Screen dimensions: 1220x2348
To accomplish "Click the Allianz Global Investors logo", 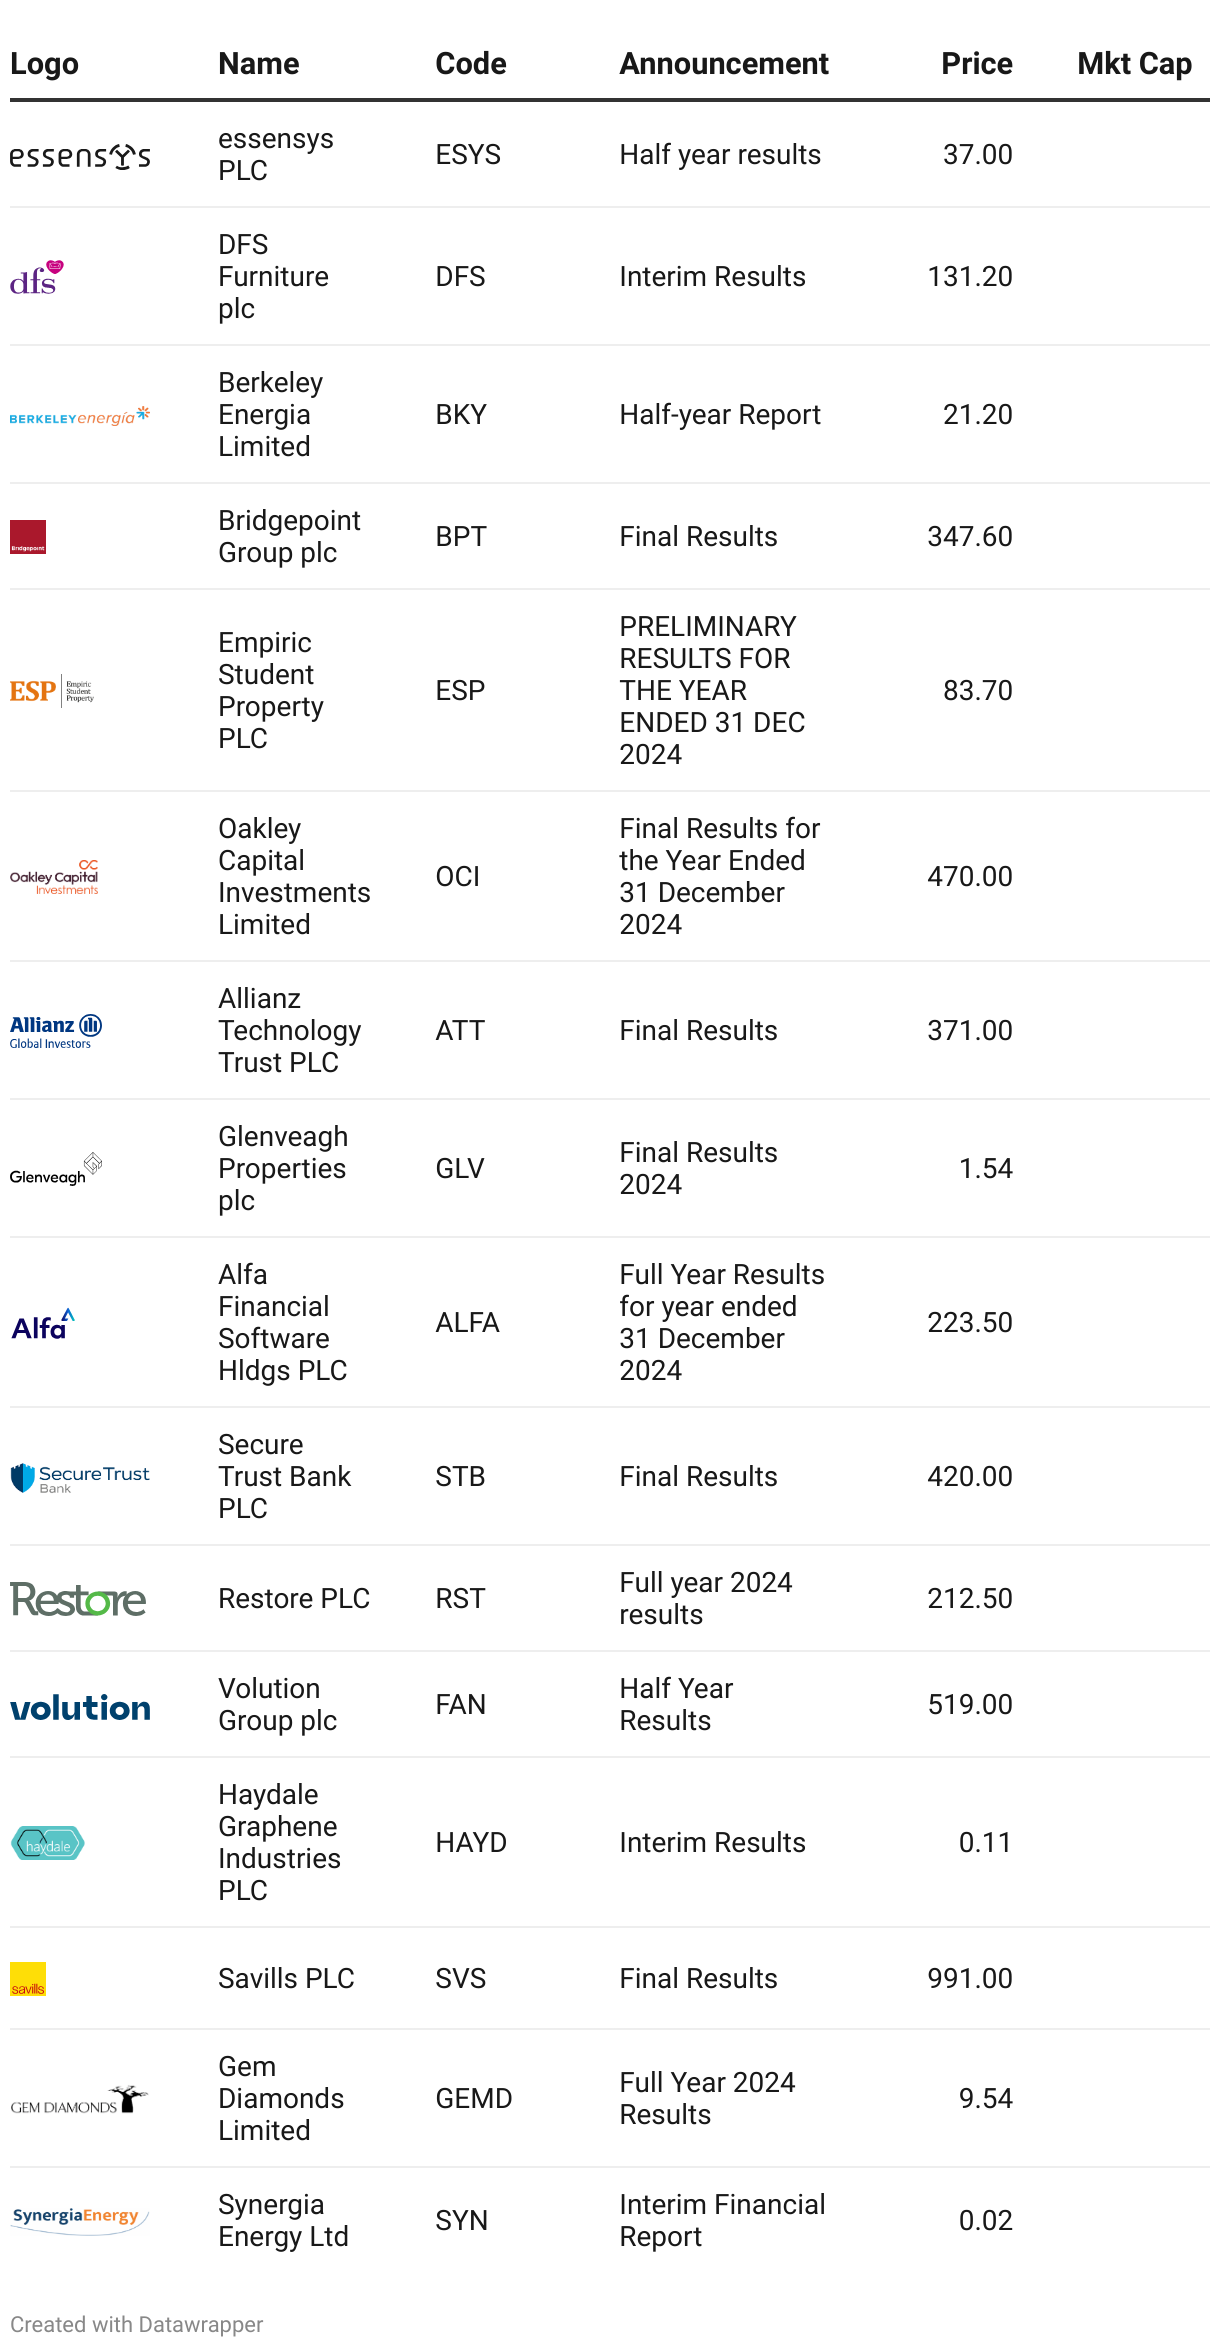I will (x=56, y=1031).
